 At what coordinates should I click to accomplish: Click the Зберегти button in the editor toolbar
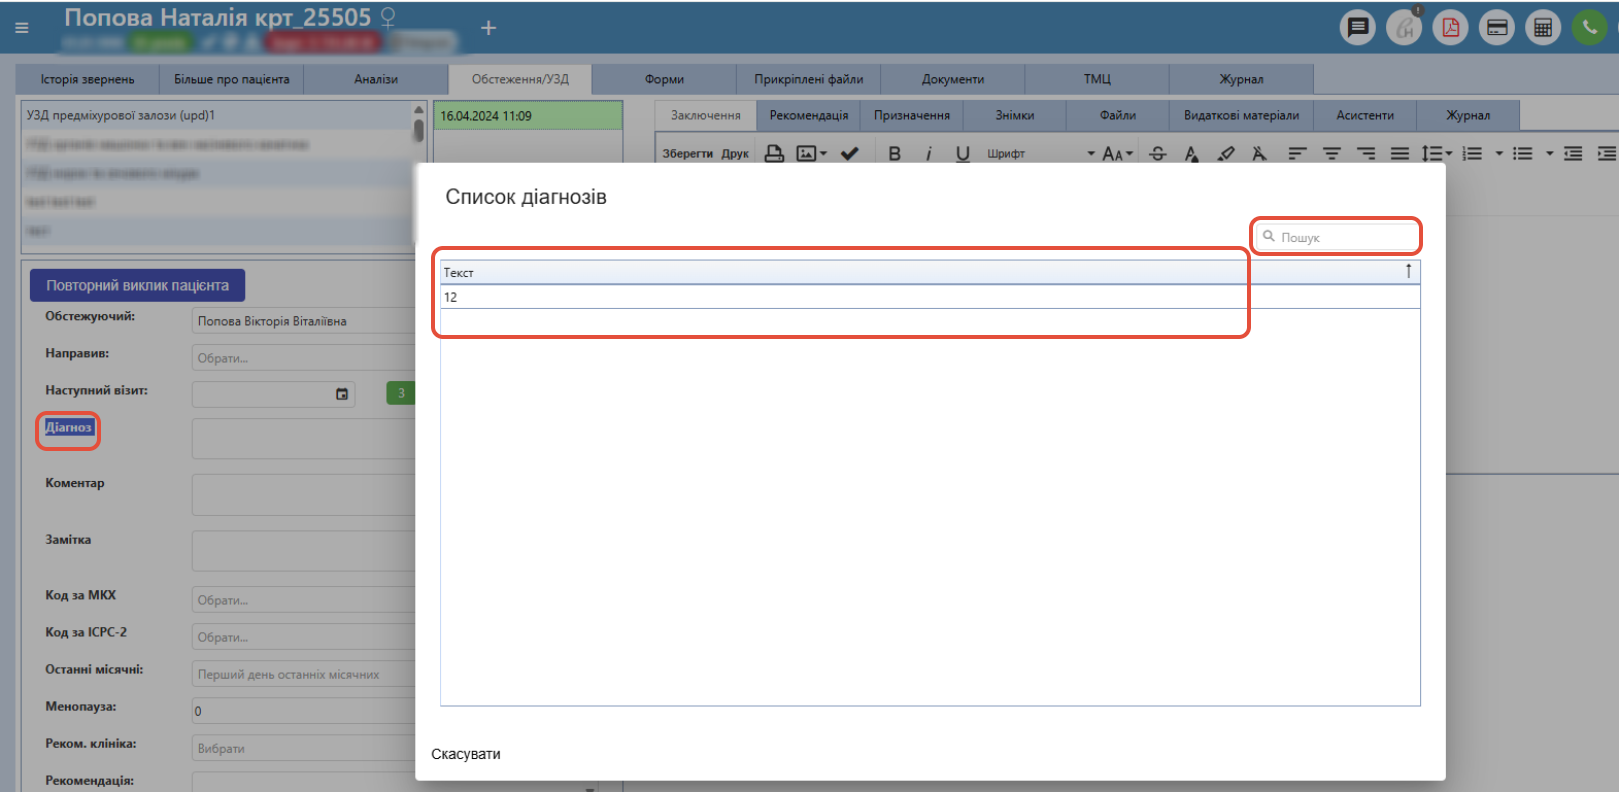point(688,153)
